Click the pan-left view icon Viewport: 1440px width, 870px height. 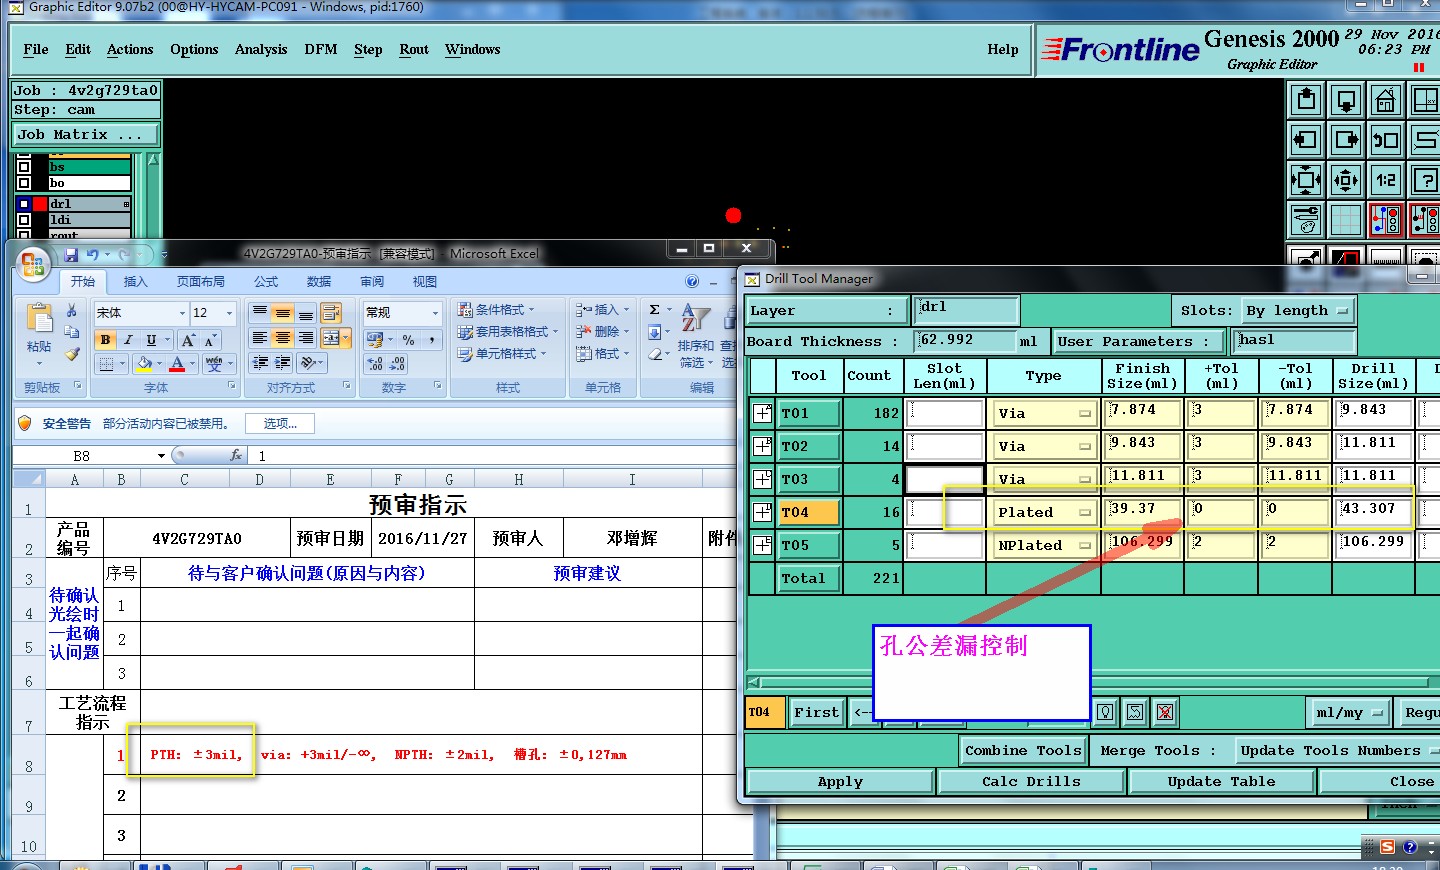pos(1306,140)
